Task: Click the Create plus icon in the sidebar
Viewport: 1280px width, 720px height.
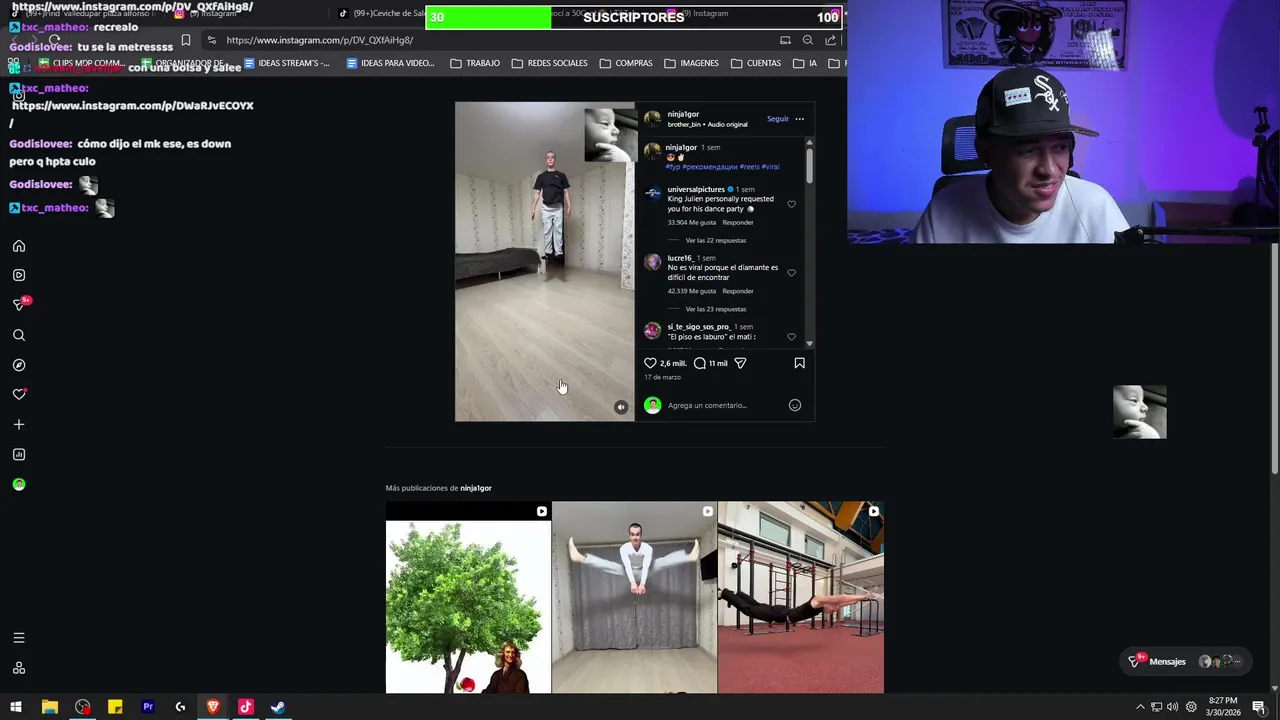Action: tap(19, 424)
